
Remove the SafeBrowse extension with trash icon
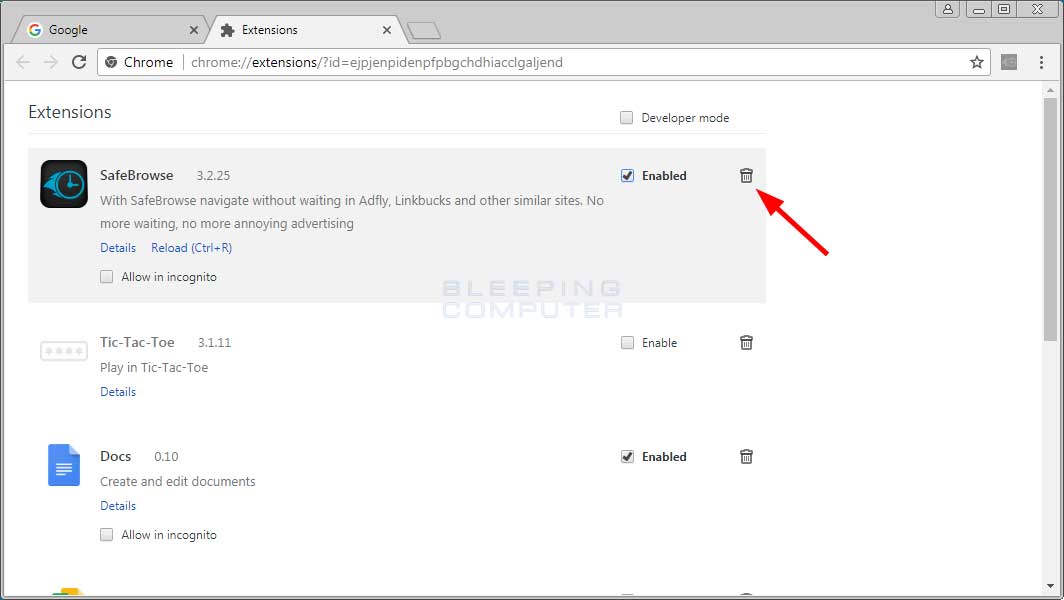click(x=746, y=176)
